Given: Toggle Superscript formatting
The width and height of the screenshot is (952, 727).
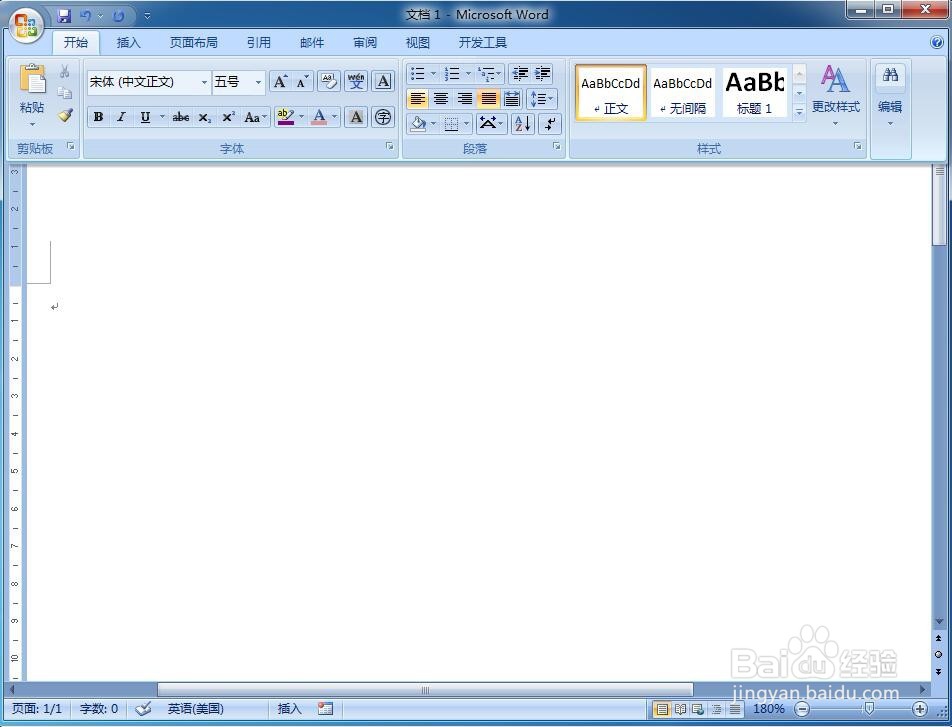Looking at the screenshot, I should pos(228,117).
